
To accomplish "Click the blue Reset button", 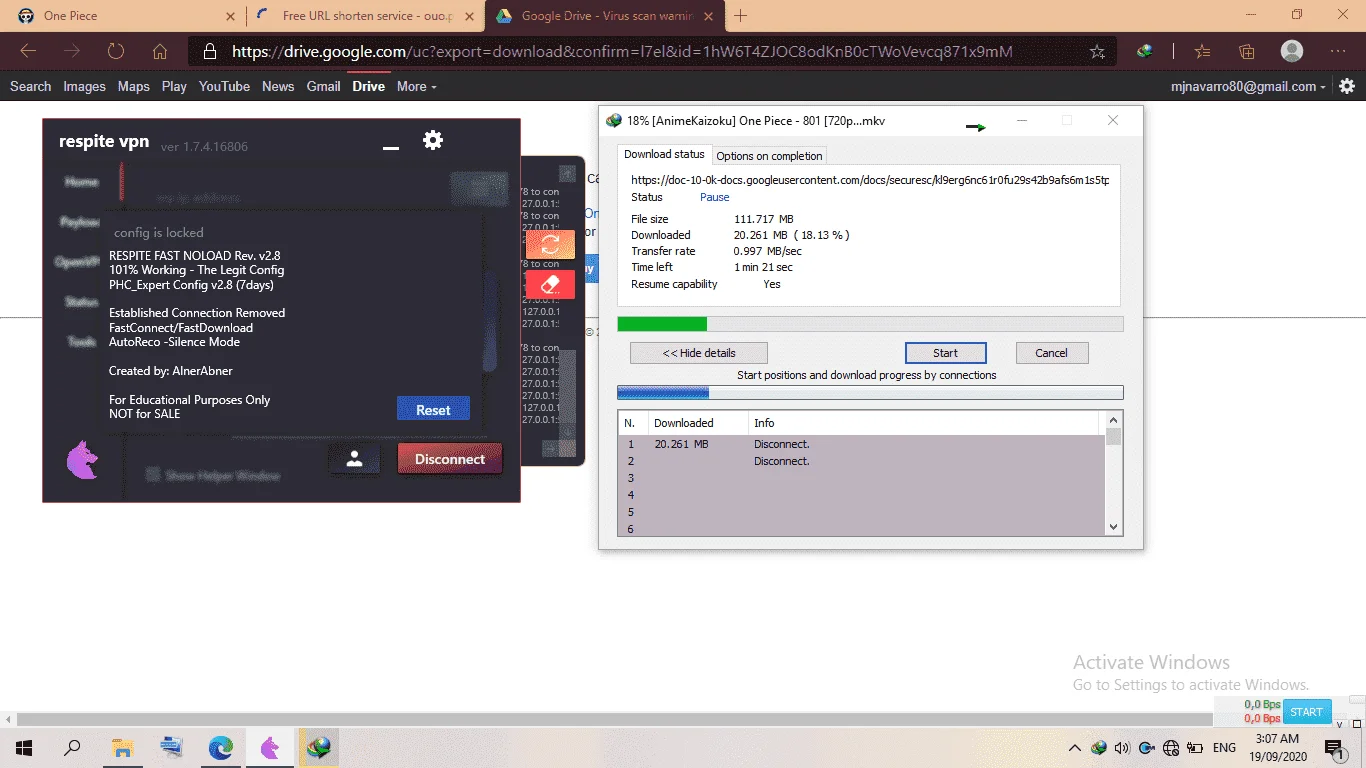I will point(433,409).
